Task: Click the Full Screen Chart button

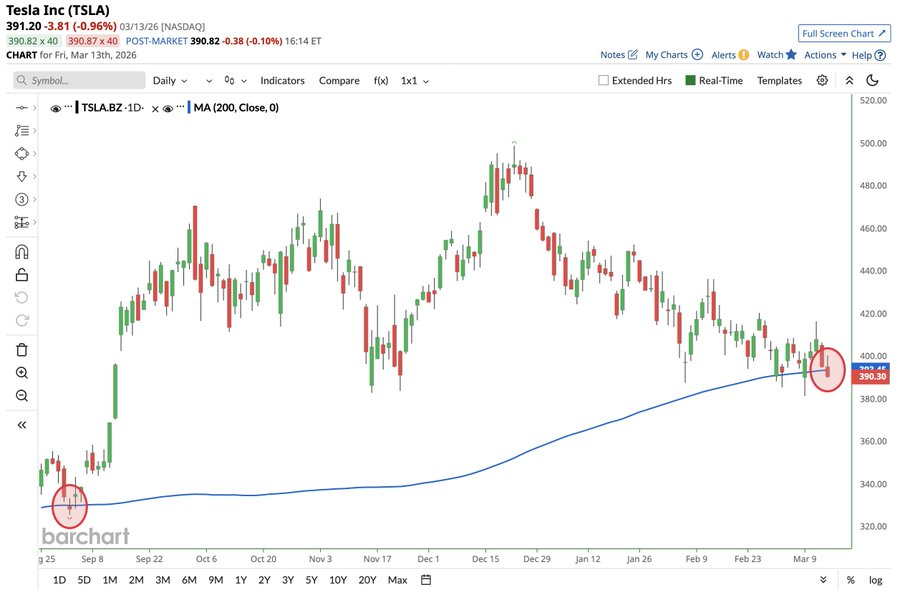Action: tap(844, 33)
